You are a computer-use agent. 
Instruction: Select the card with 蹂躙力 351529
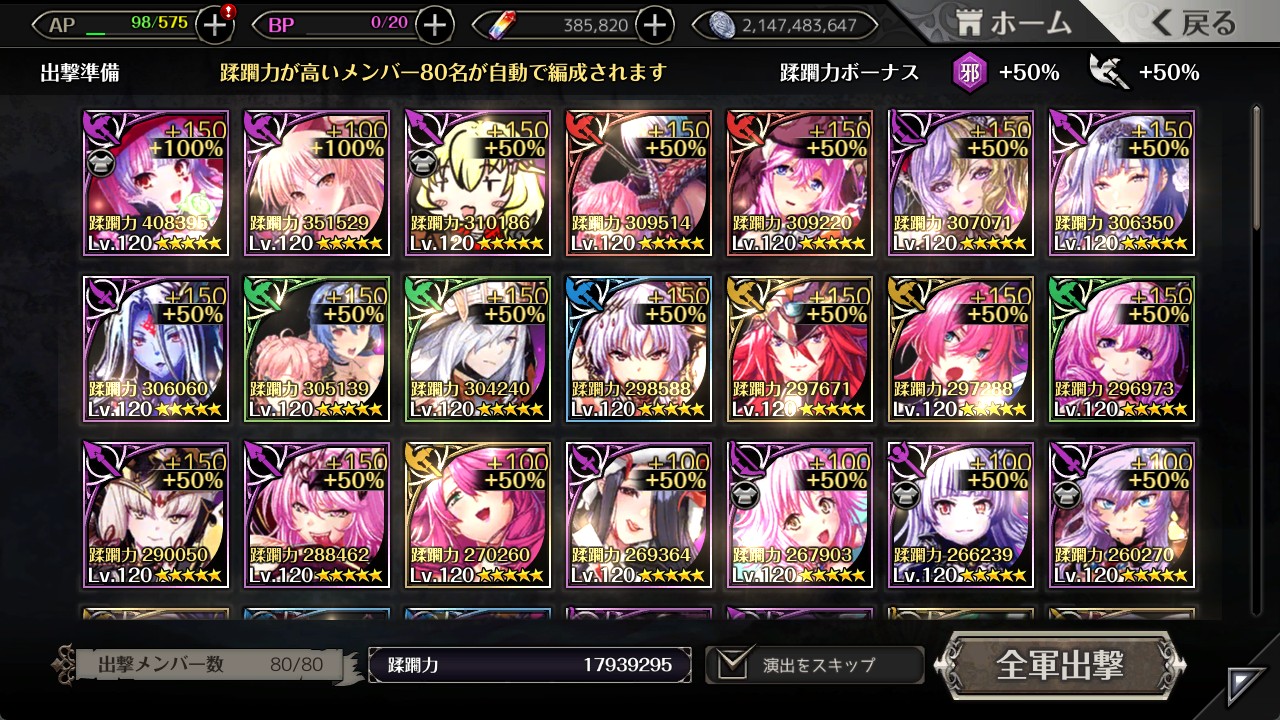point(316,183)
